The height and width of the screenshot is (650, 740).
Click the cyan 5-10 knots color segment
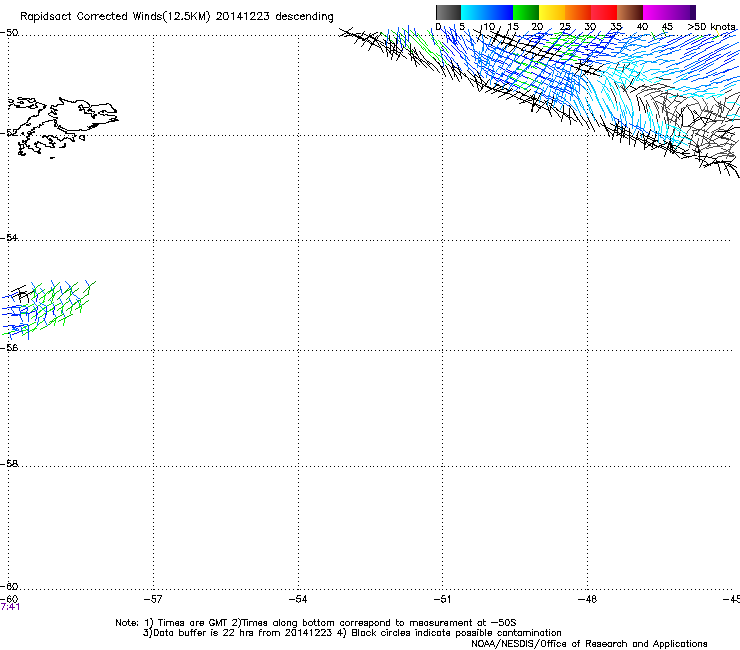[x=474, y=12]
